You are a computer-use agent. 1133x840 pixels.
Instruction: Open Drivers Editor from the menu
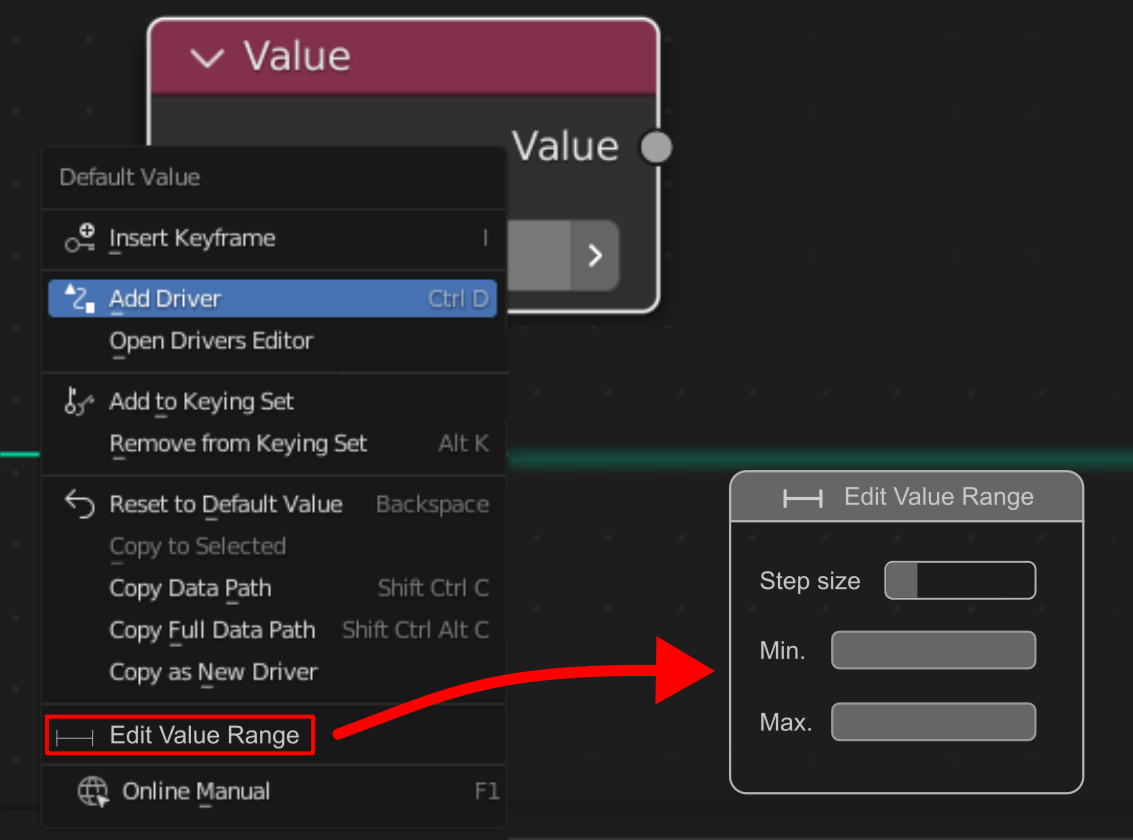click(272, 341)
